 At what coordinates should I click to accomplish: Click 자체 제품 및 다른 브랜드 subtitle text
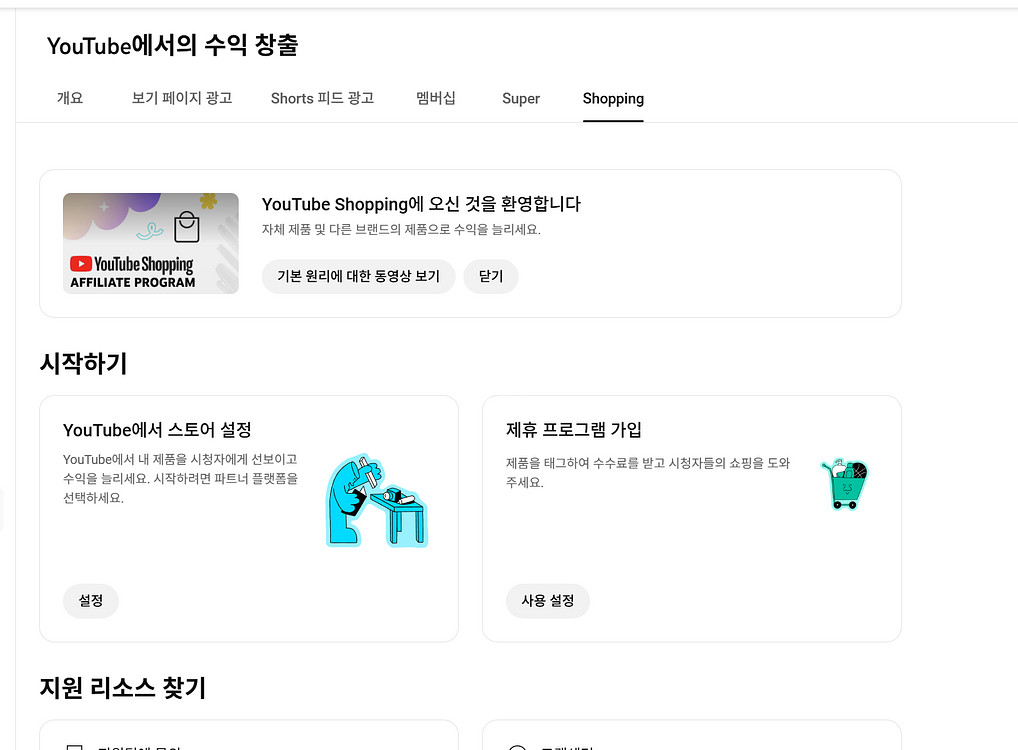pyautogui.click(x=401, y=229)
